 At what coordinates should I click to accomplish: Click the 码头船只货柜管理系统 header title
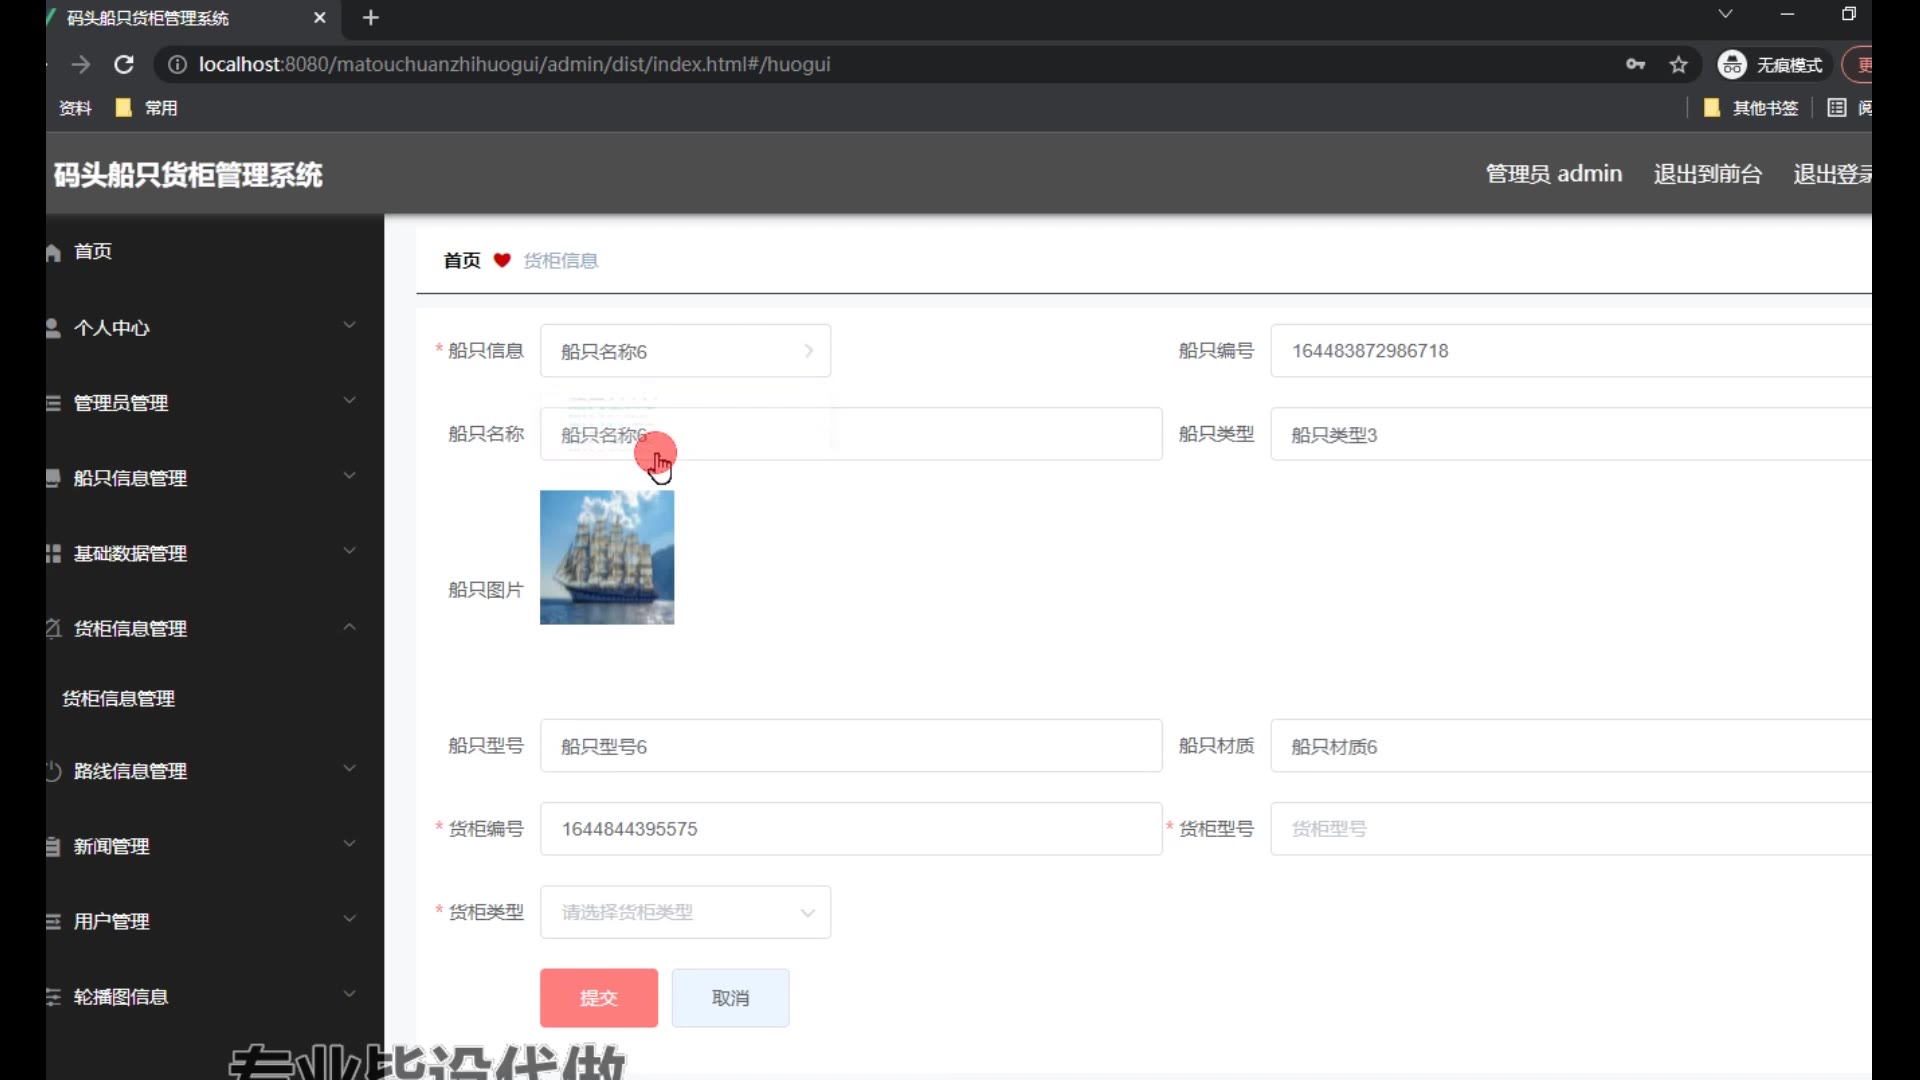[x=188, y=175]
